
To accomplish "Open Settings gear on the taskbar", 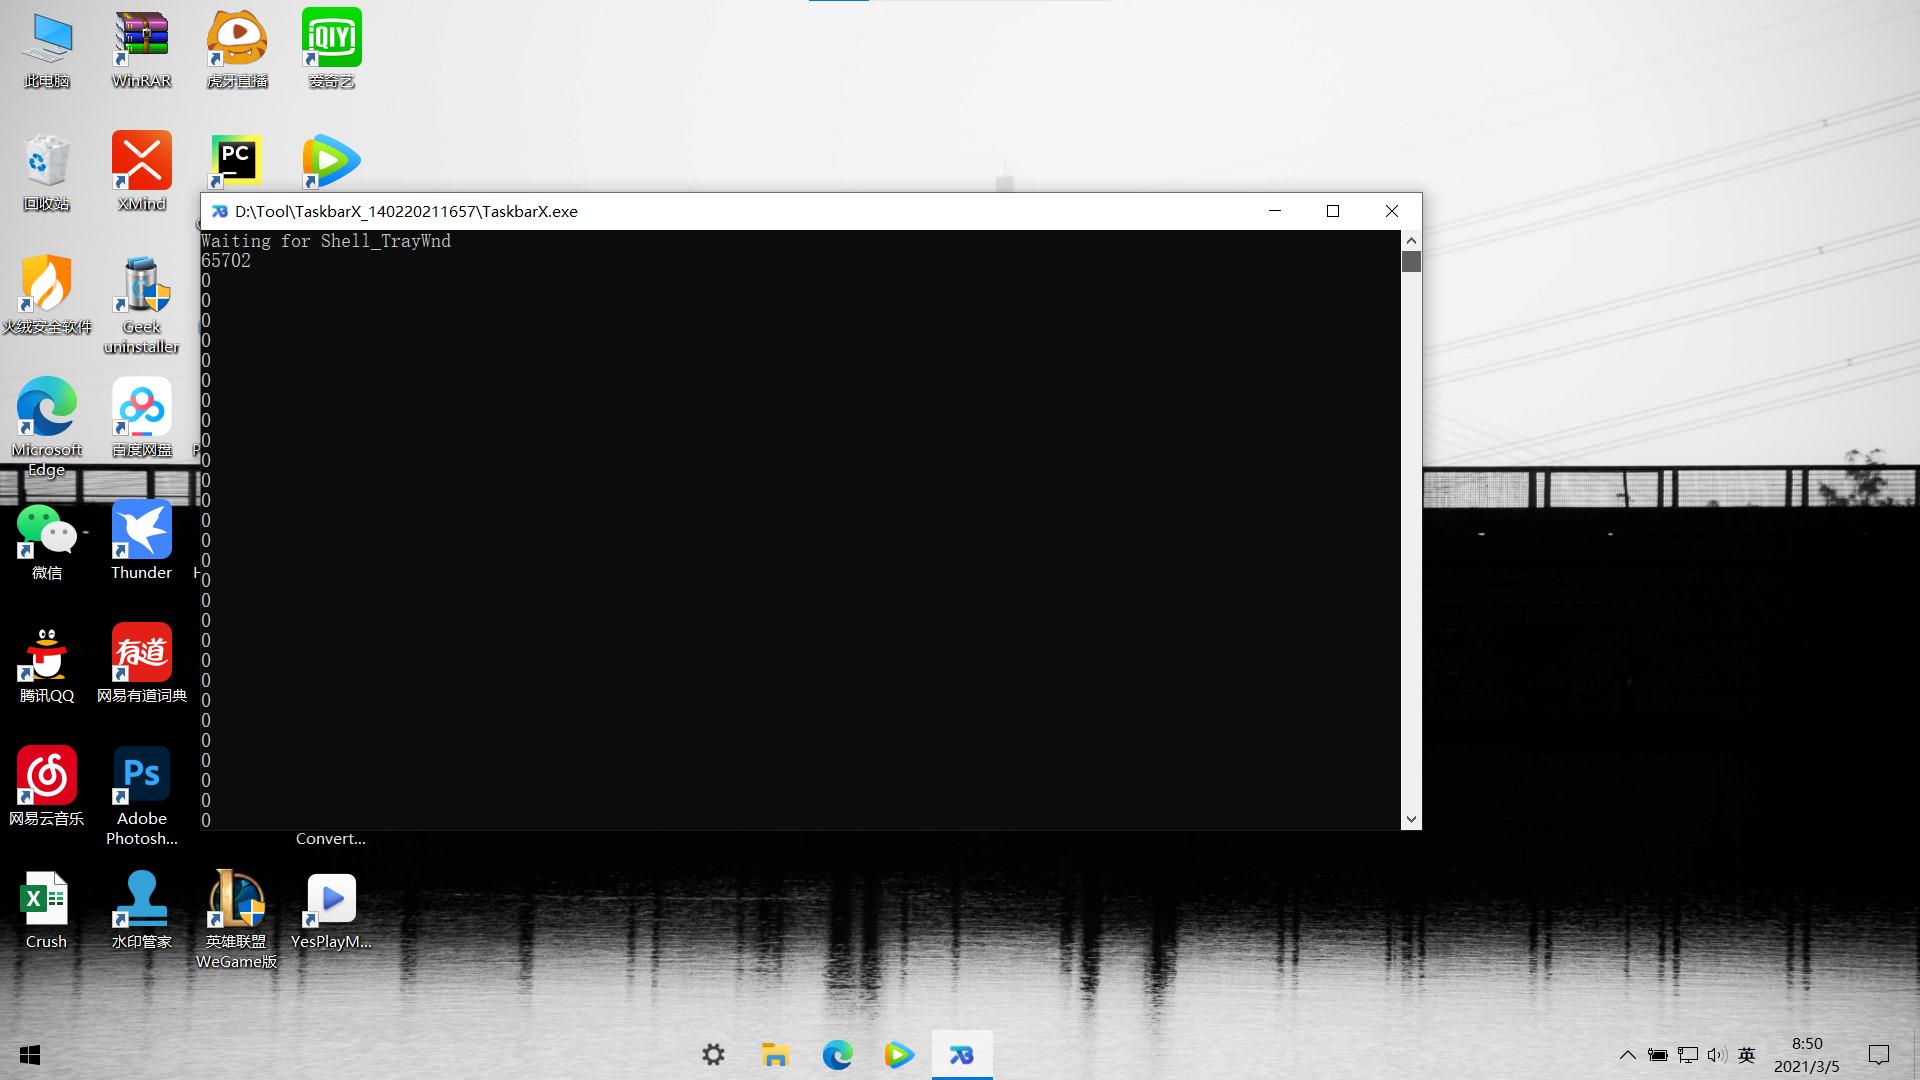I will point(713,1054).
